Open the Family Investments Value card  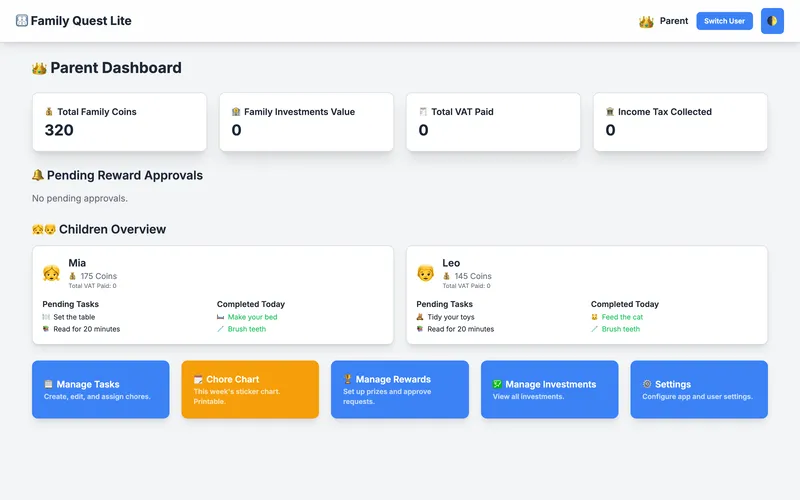pyautogui.click(x=307, y=122)
